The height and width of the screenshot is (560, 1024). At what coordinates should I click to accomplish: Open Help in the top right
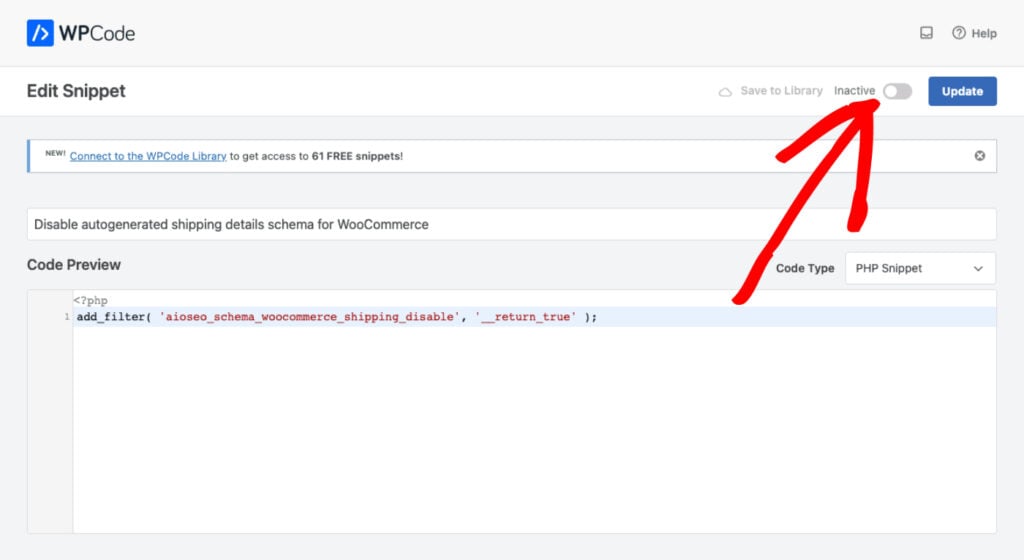pos(974,33)
